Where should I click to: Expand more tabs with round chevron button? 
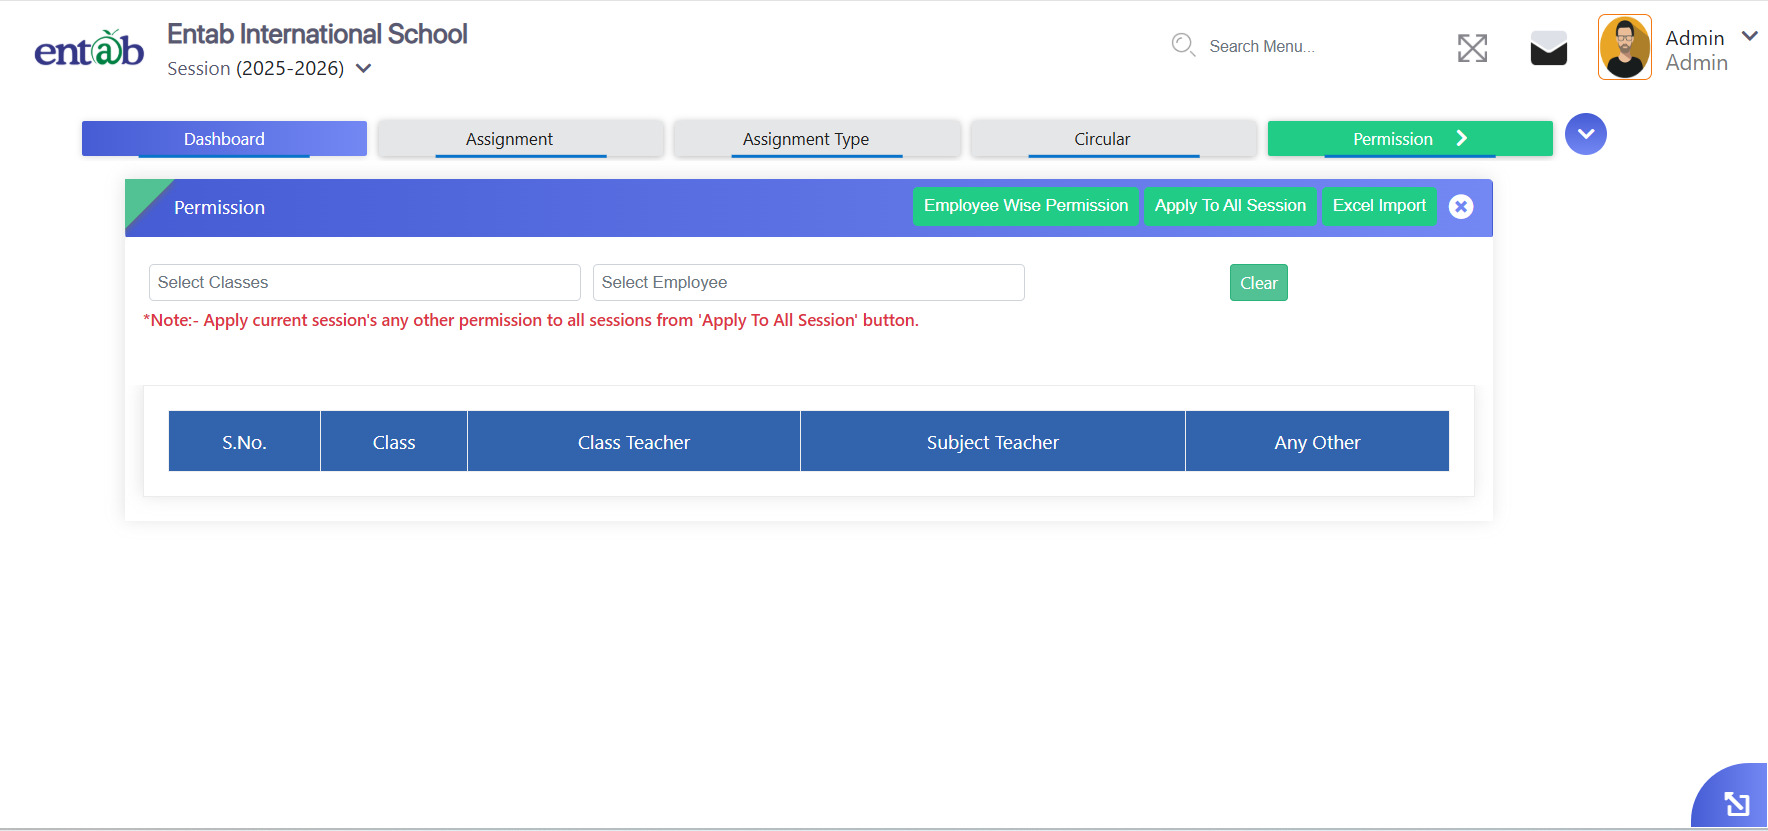coord(1585,134)
